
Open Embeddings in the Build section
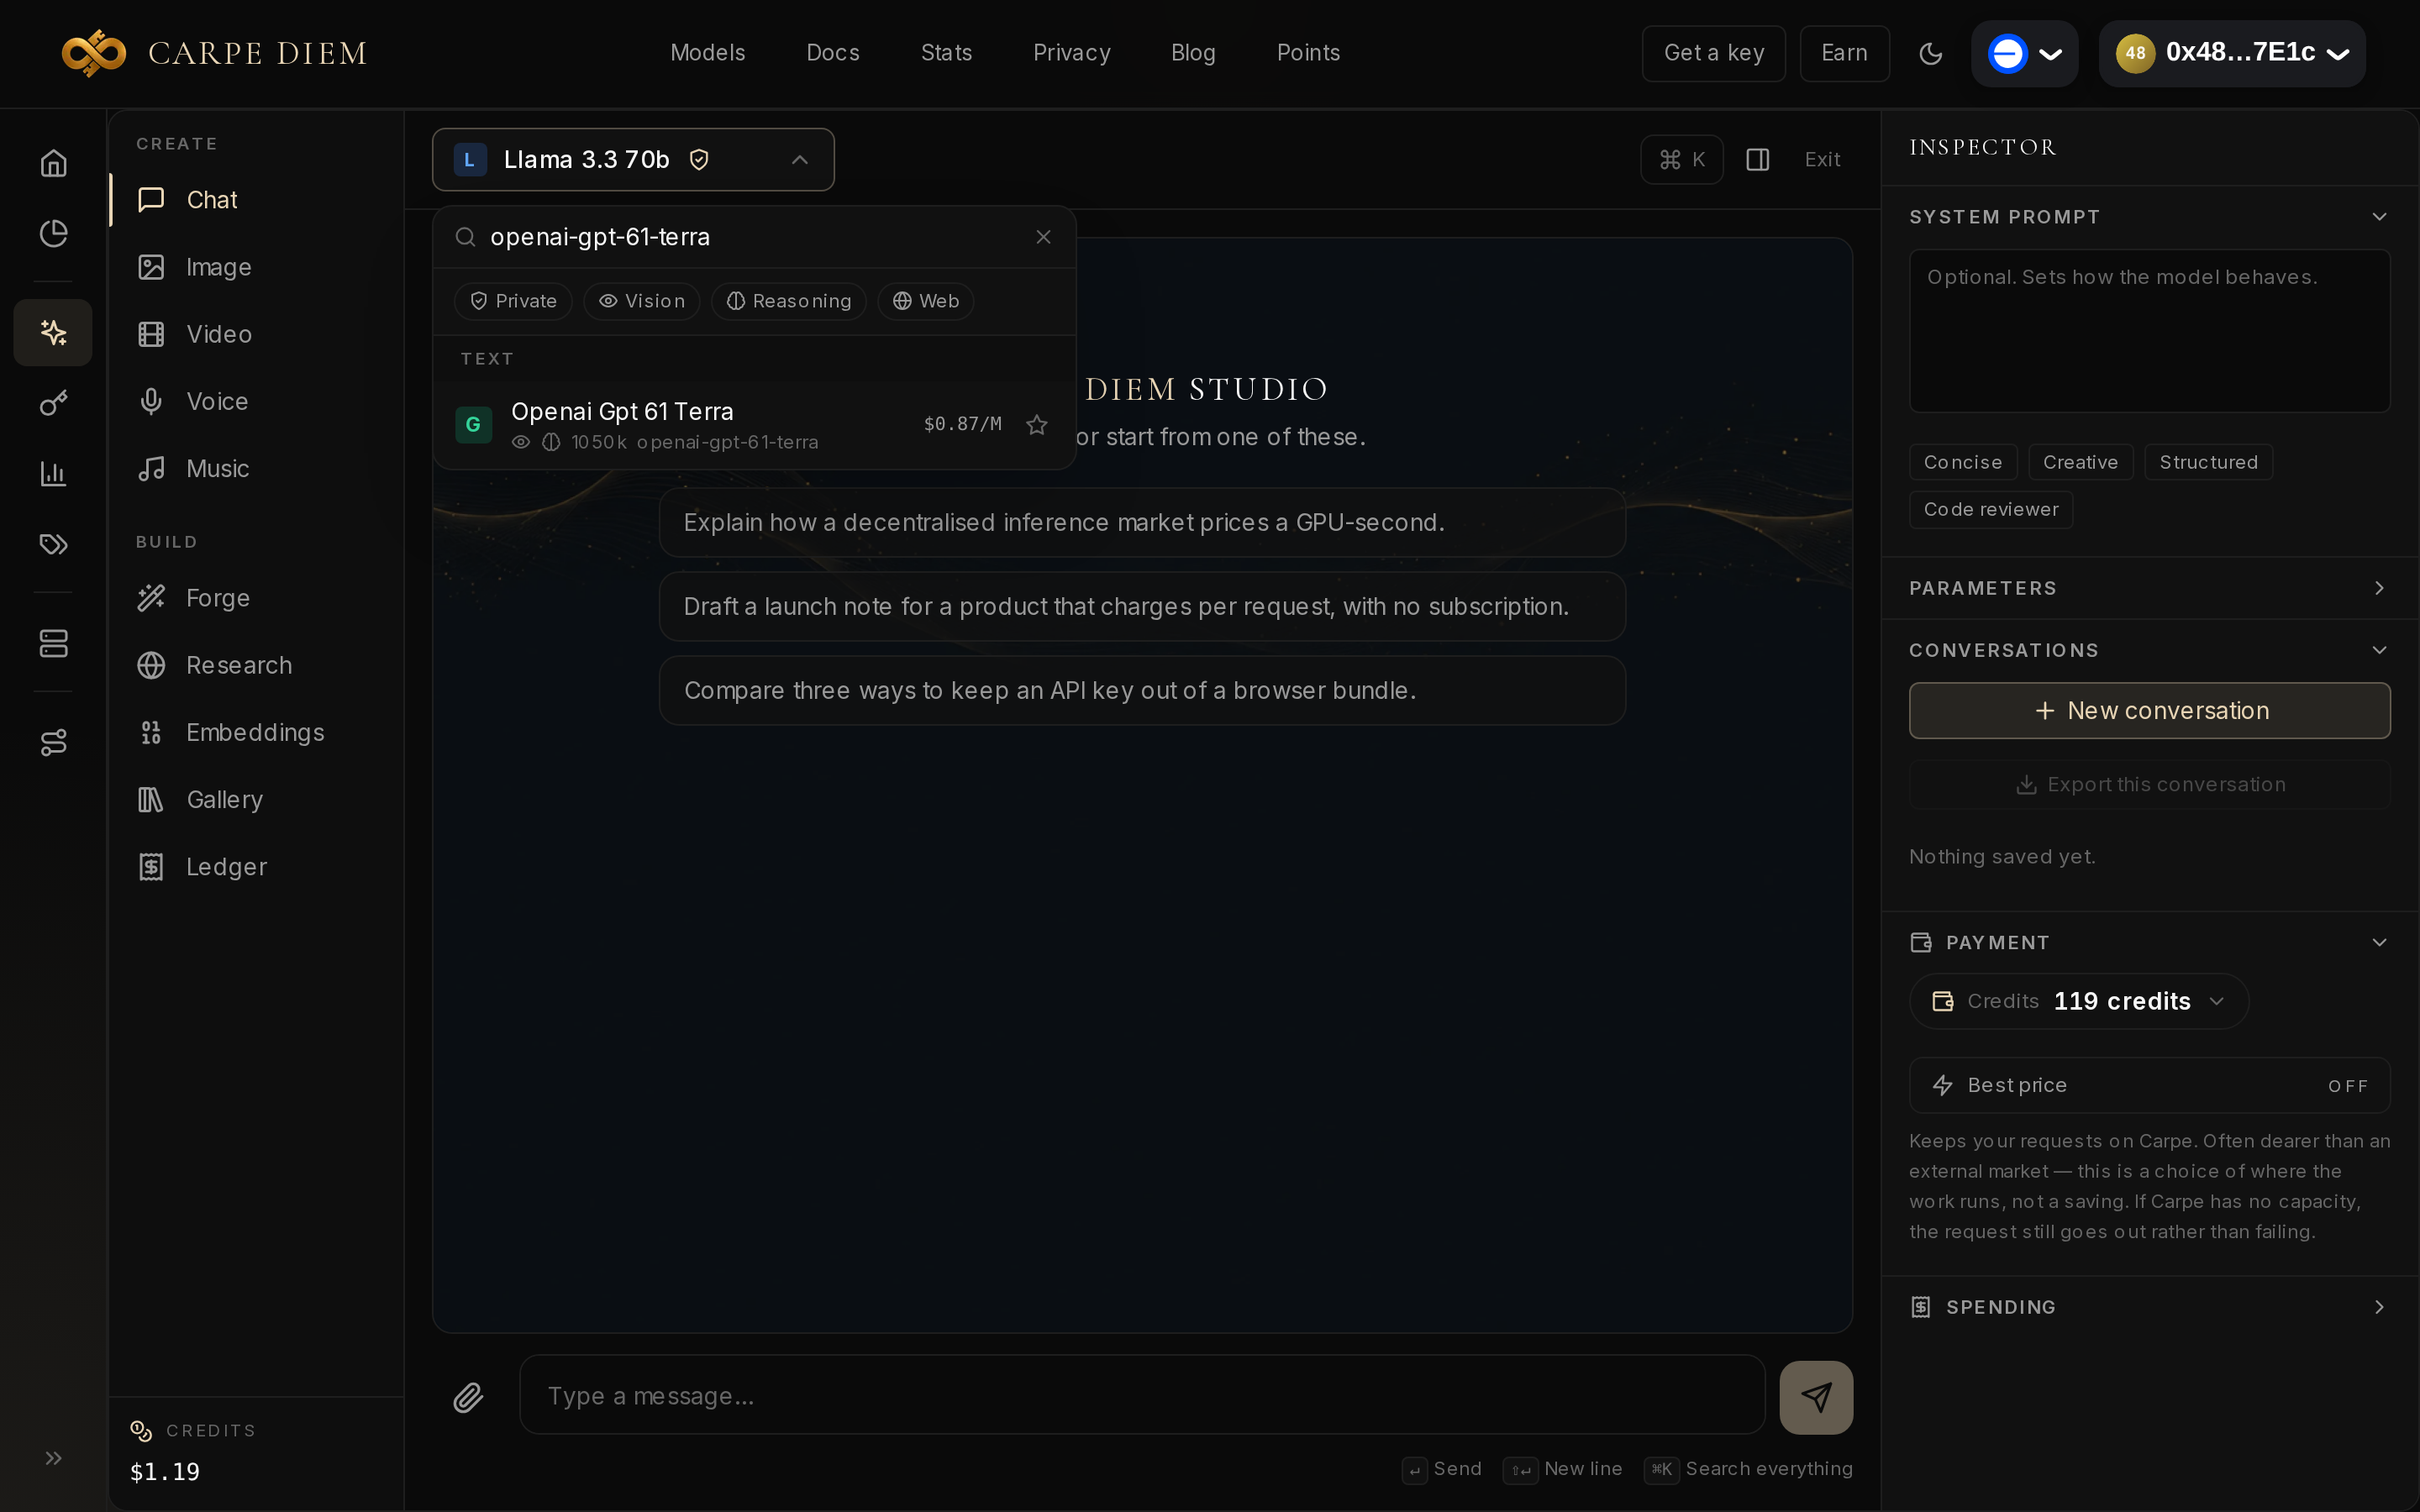257,732
